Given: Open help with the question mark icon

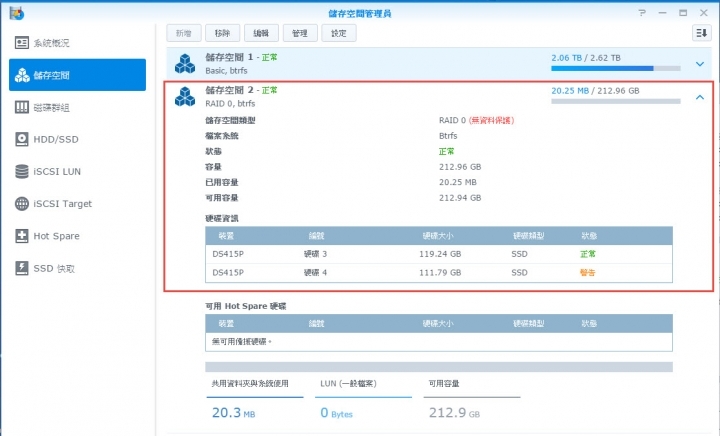Looking at the screenshot, I should click(642, 13).
